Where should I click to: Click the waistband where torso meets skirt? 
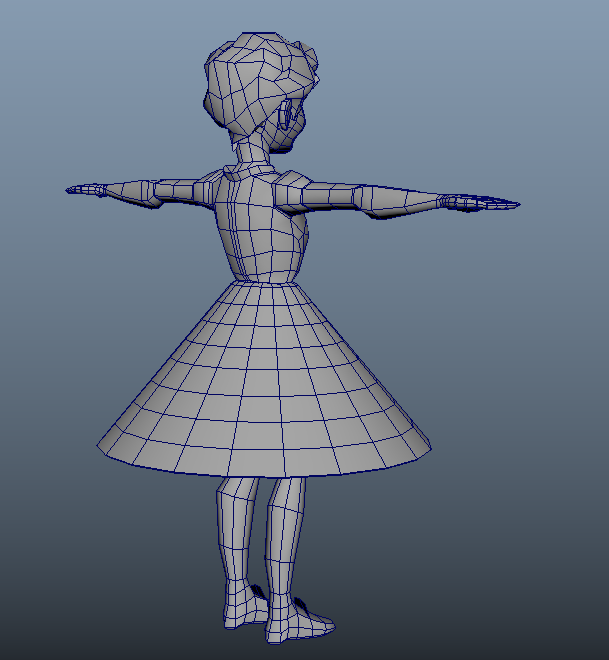point(262,282)
